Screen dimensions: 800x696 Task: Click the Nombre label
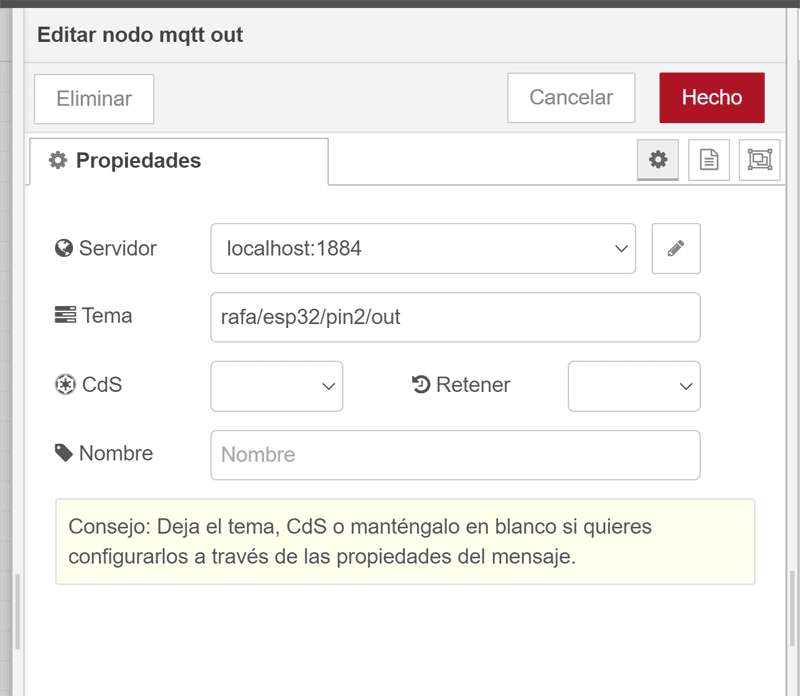[104, 453]
